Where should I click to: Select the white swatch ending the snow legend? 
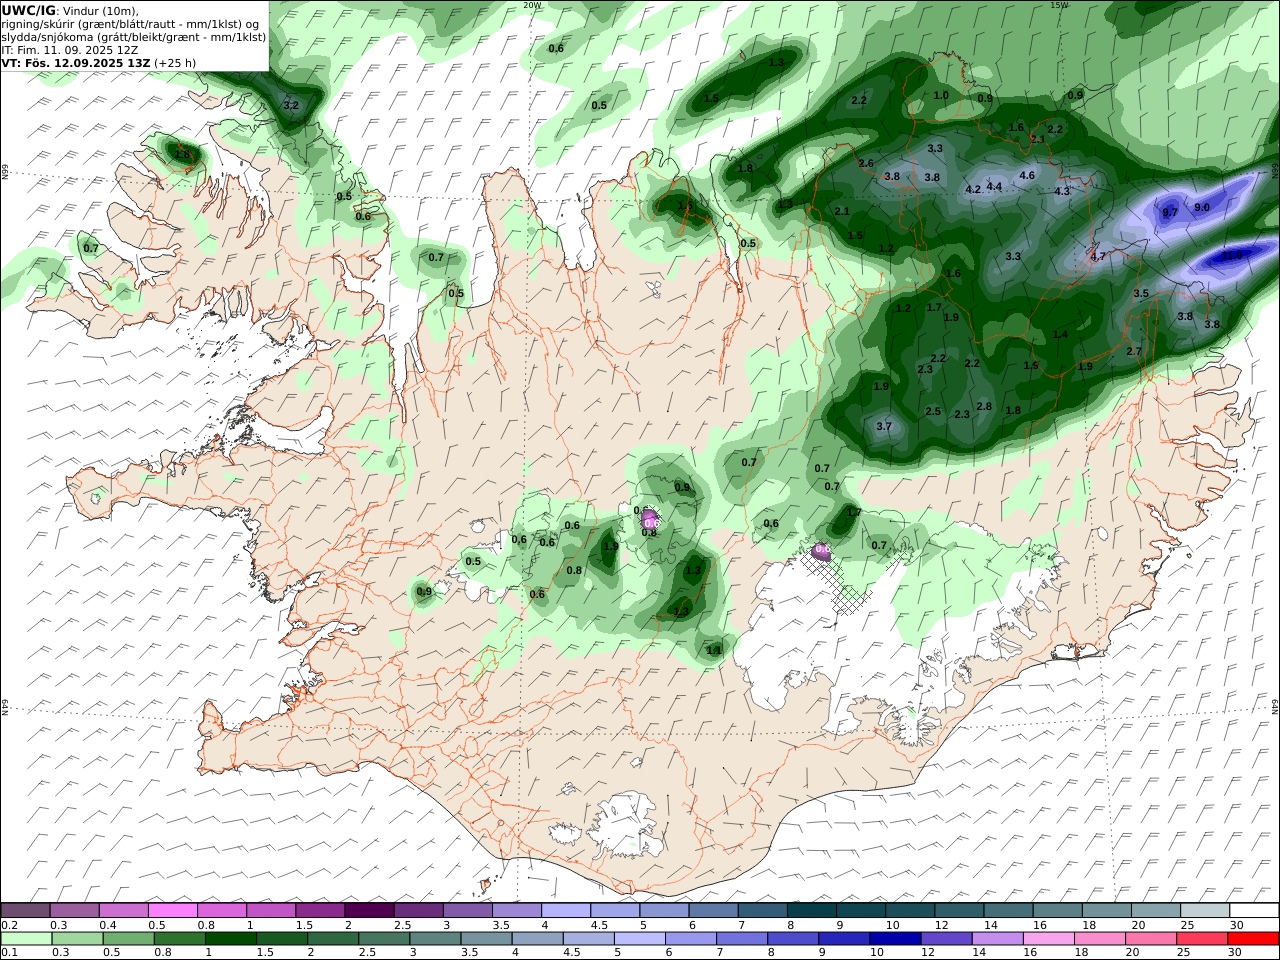click(x=1253, y=911)
